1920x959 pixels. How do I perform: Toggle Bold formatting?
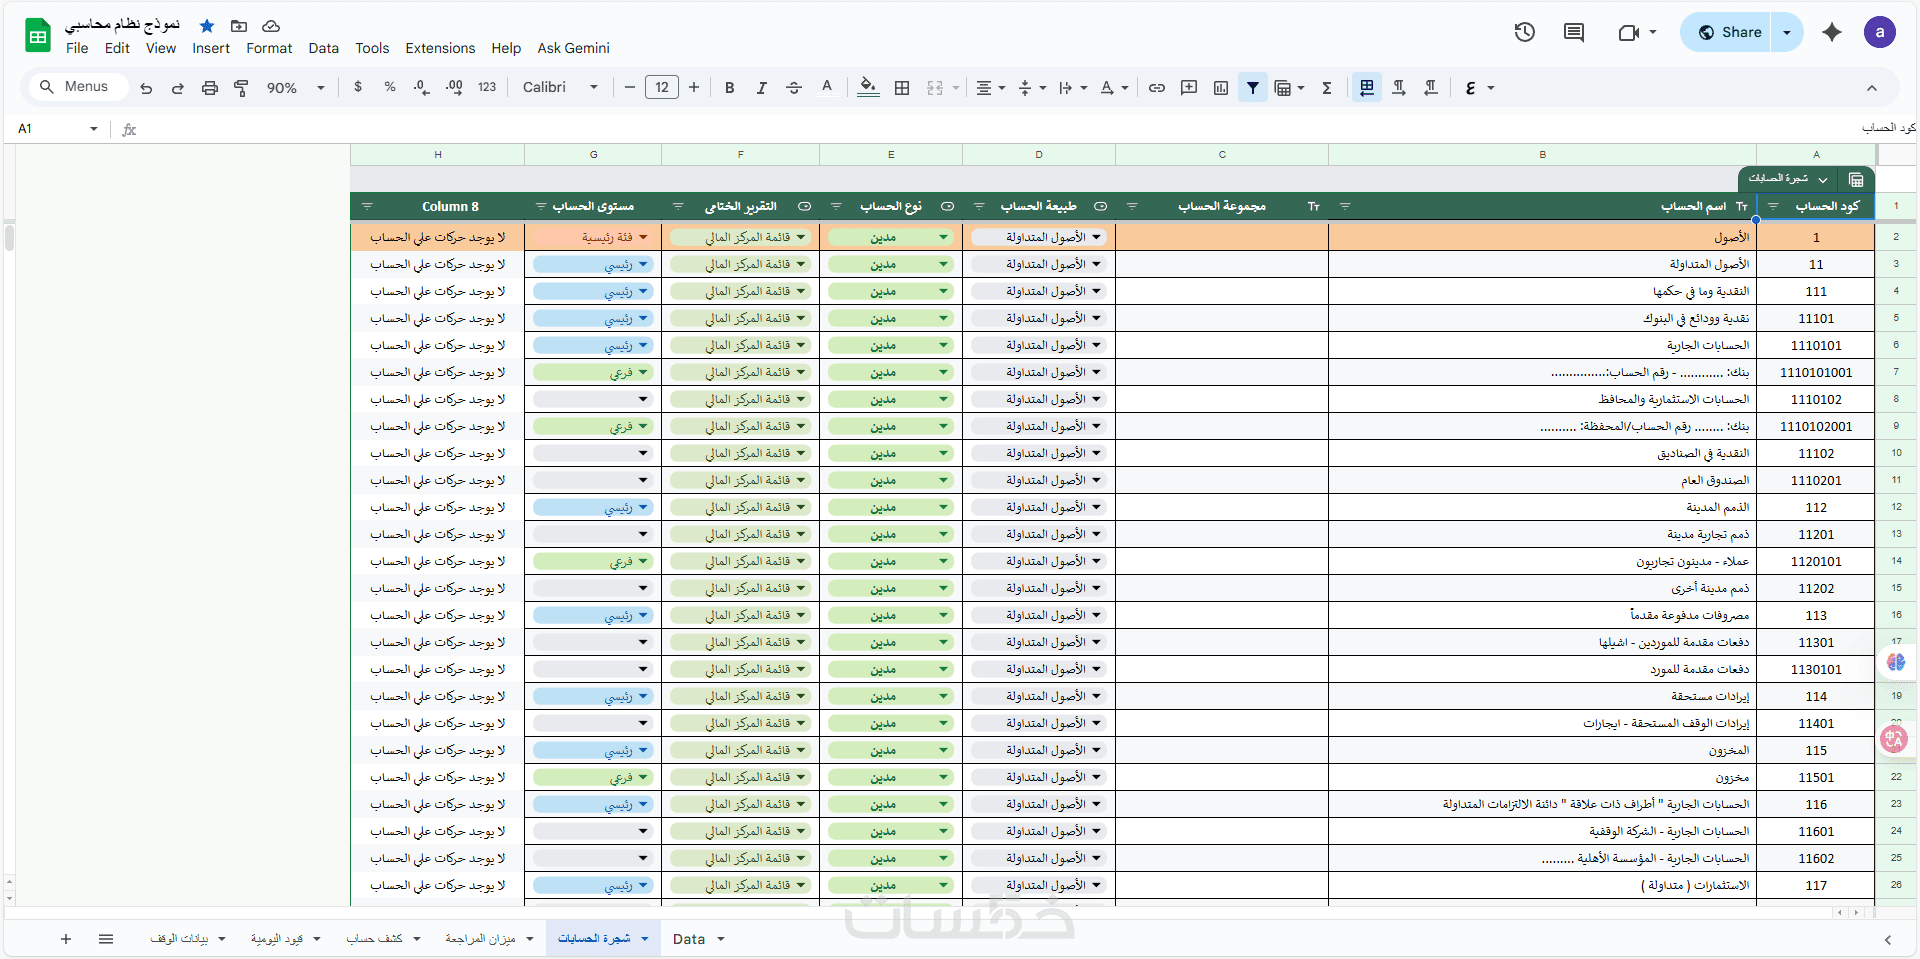click(730, 88)
